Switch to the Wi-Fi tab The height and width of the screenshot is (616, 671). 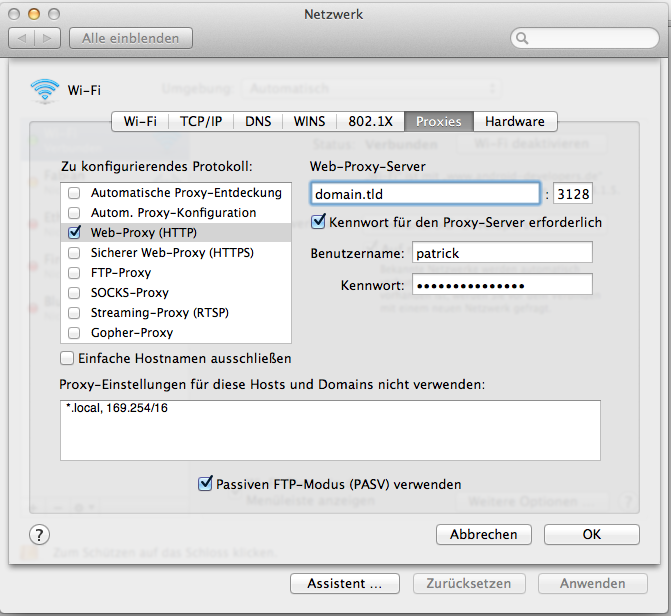click(x=140, y=122)
